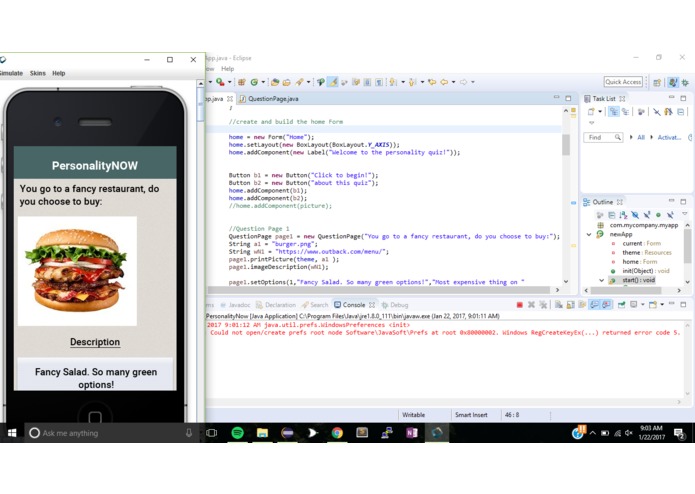Viewport: 695px width, 494px height.
Task: Click the Next Annotation toolbar icon
Action: point(393,82)
